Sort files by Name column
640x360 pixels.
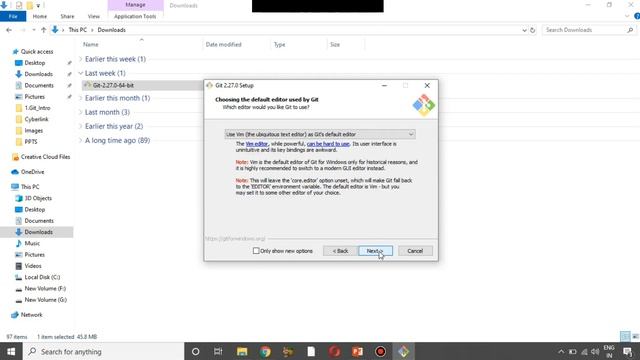coord(91,44)
